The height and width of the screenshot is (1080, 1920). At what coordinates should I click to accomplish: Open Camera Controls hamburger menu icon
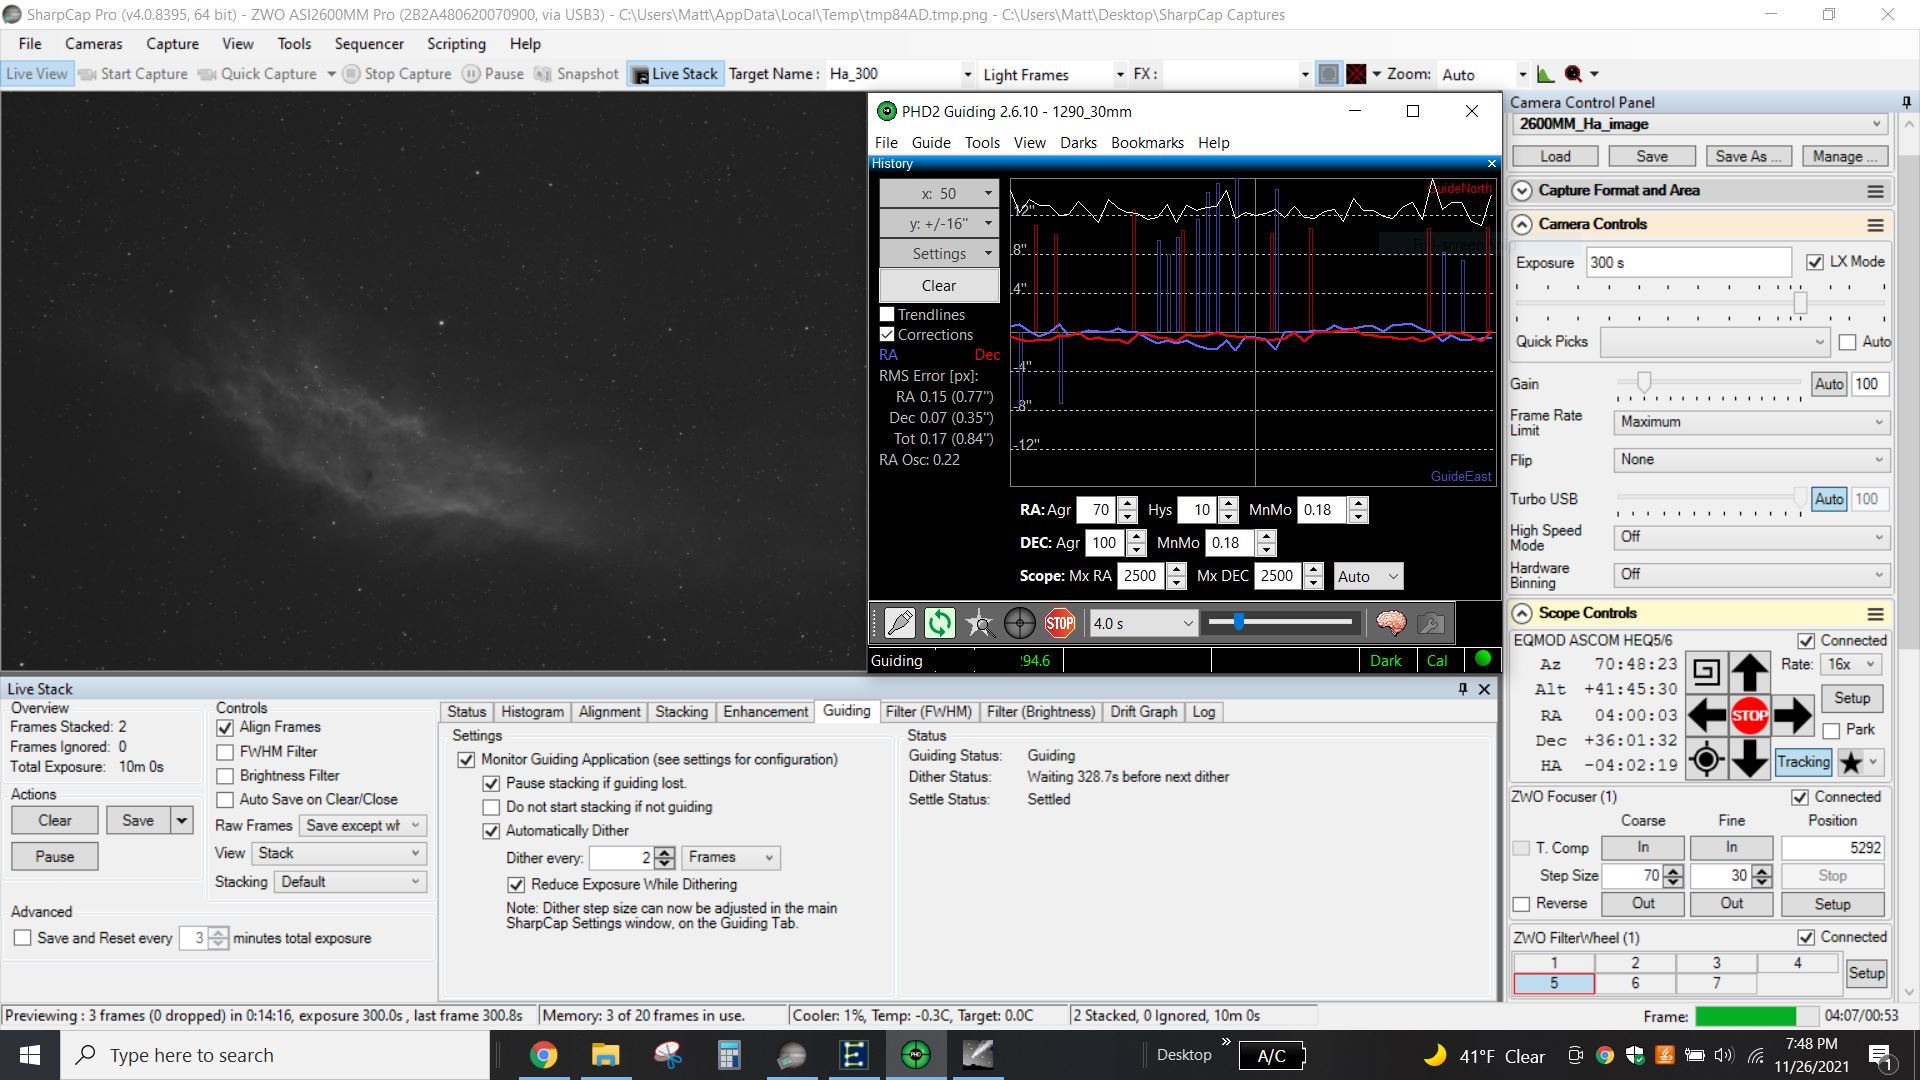point(1875,225)
